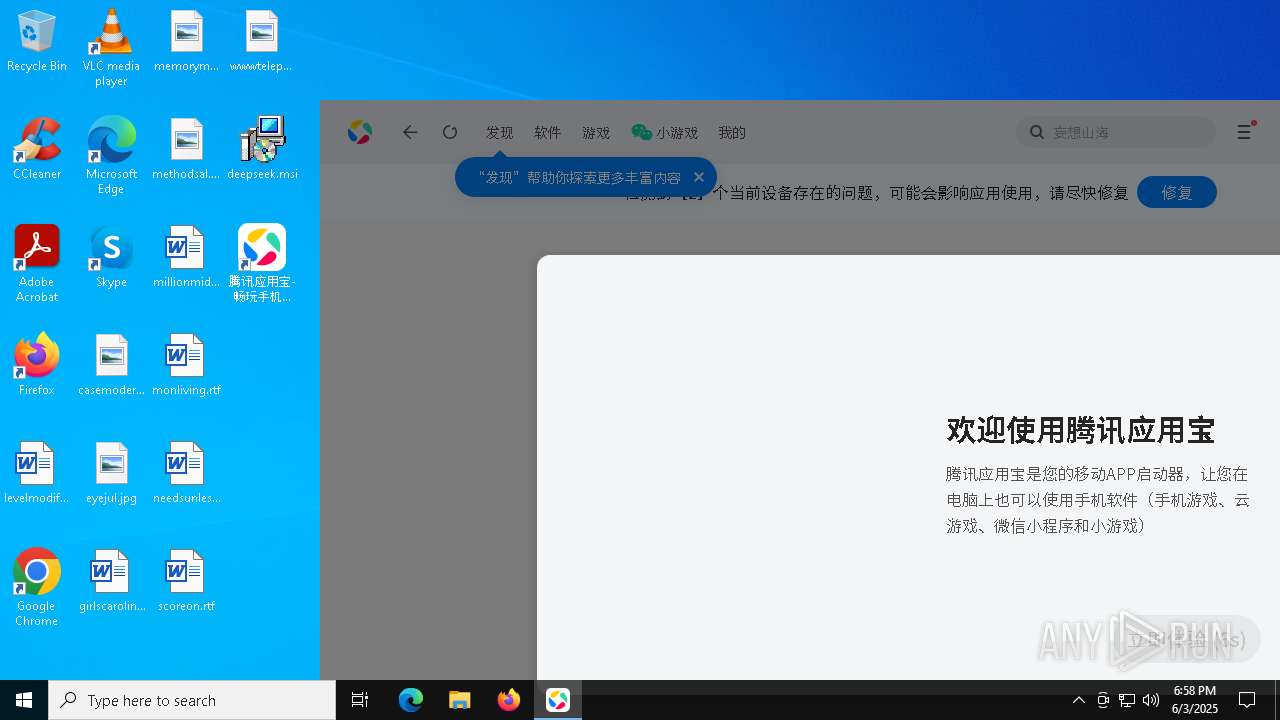
Task: Select the wwwtelep... image file on desktop
Action: pyautogui.click(x=261, y=41)
